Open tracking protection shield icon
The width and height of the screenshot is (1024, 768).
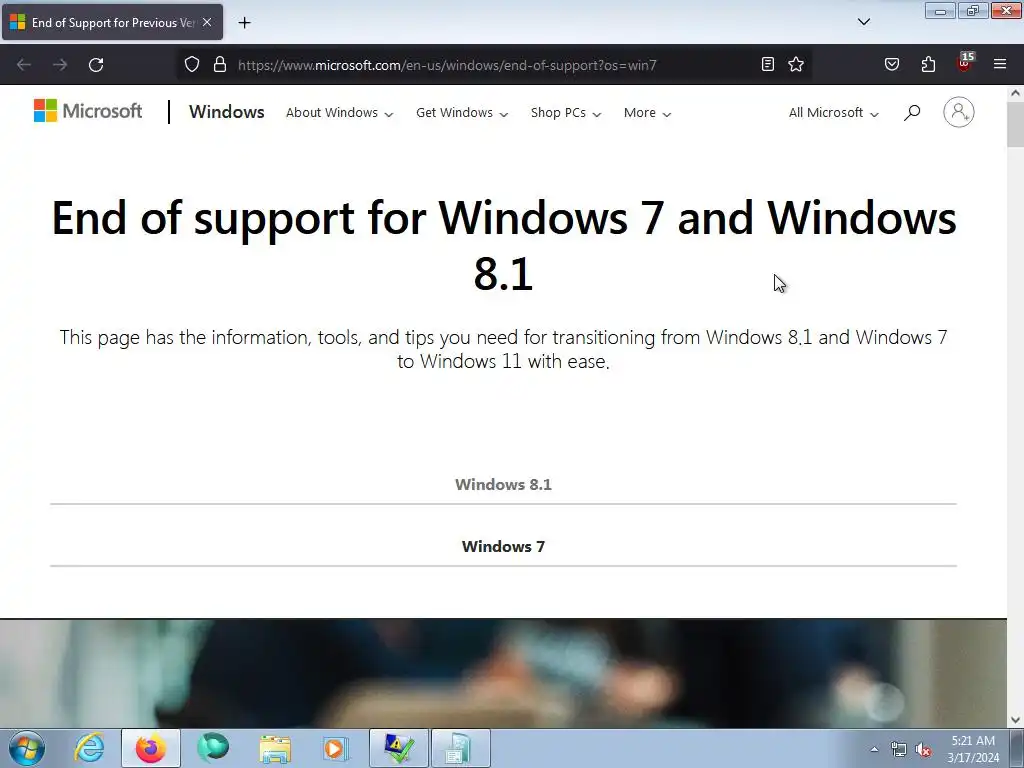click(x=191, y=64)
